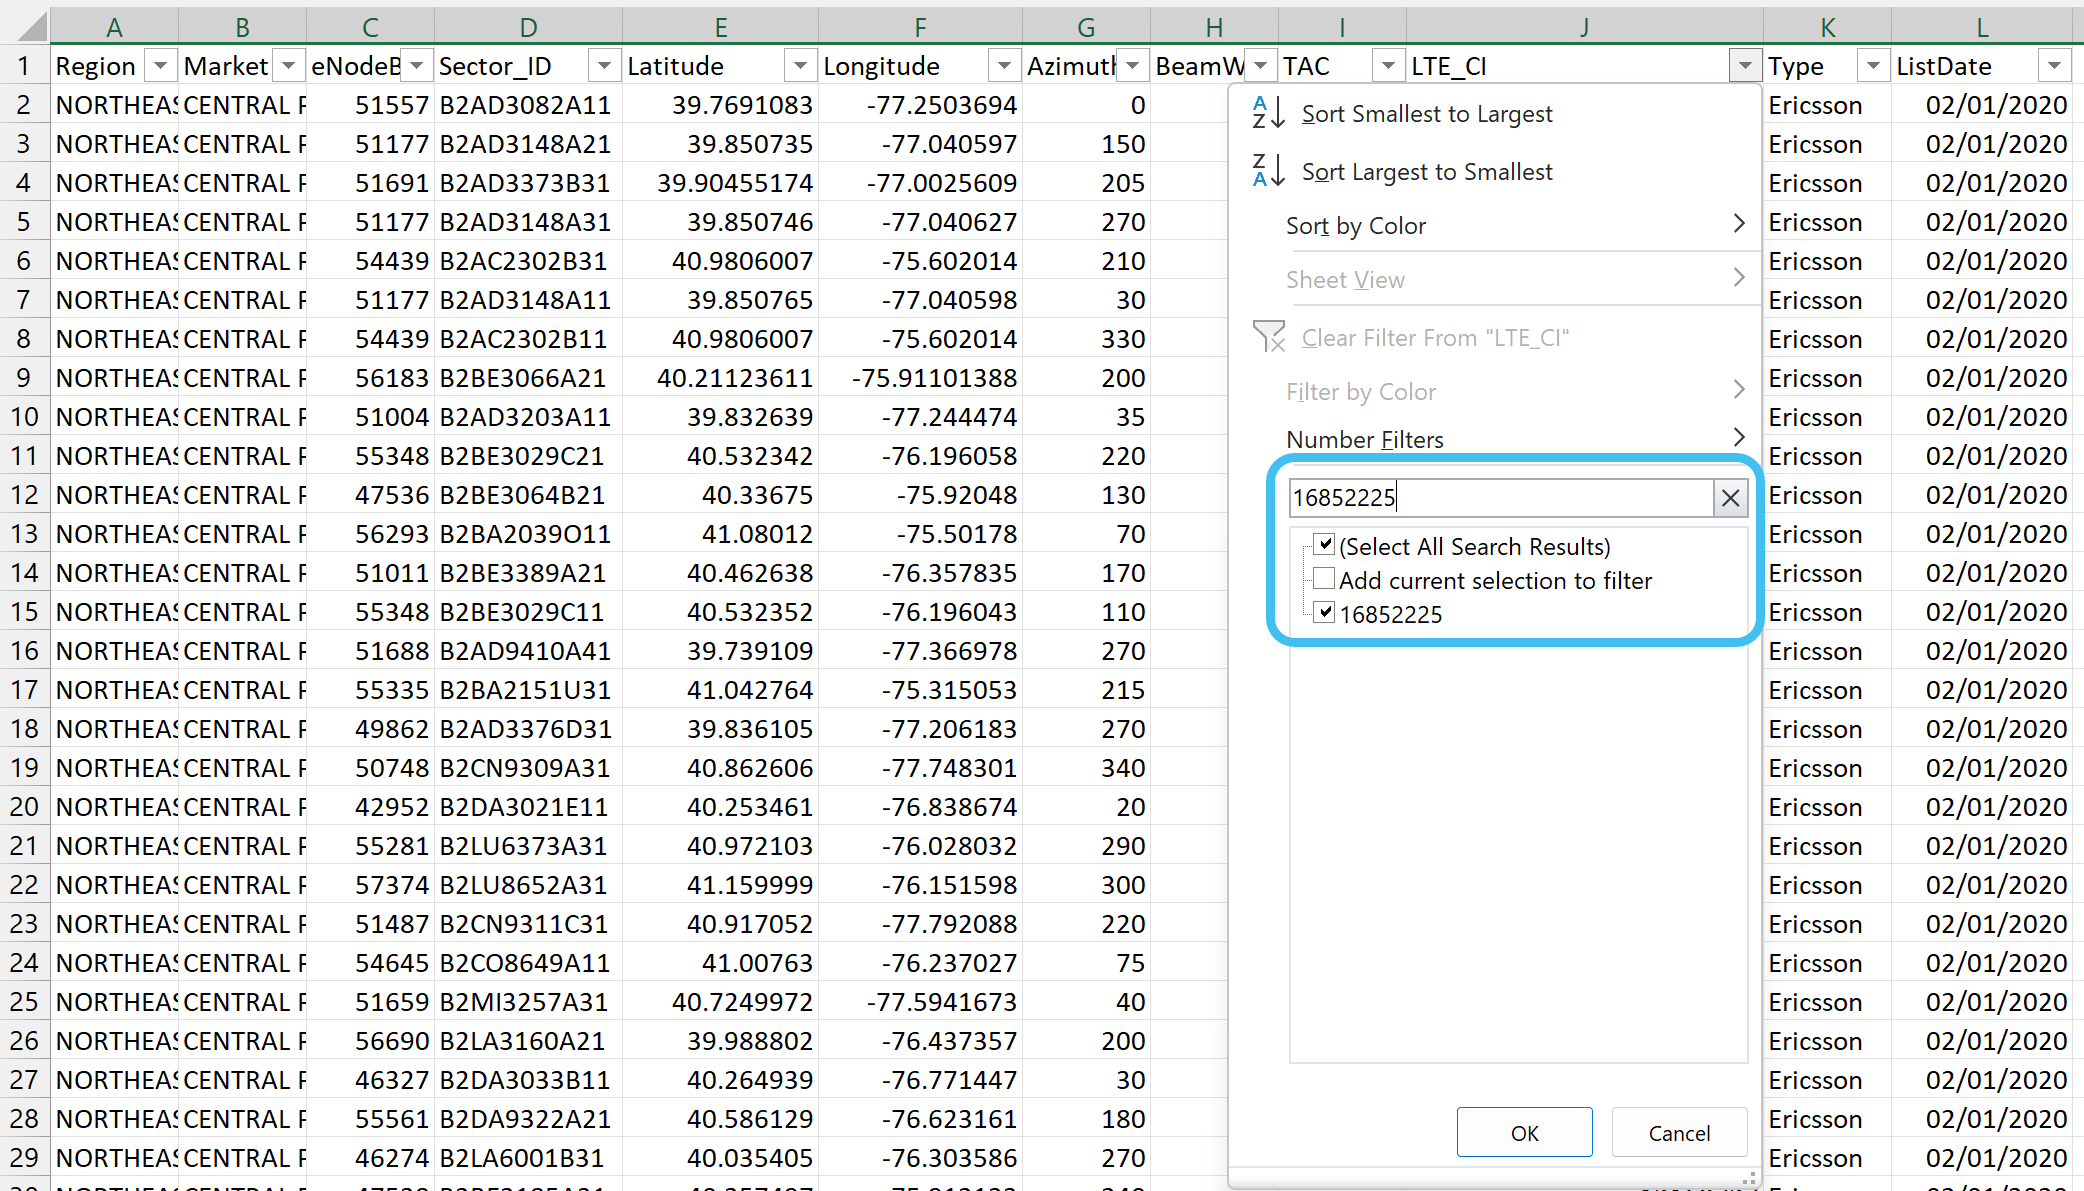Click the filter search text field
The image size is (2084, 1191).
point(1500,497)
